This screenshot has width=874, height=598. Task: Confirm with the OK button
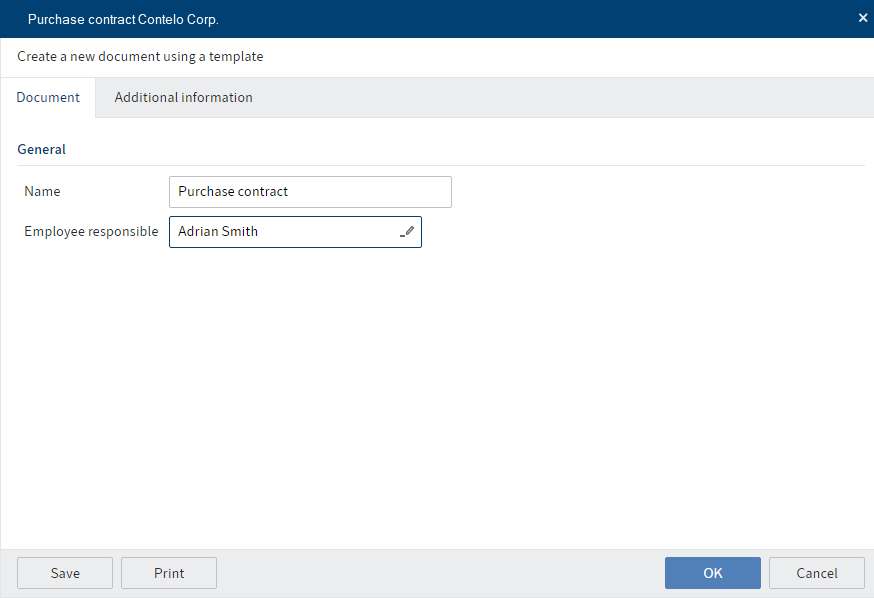pyautogui.click(x=712, y=573)
